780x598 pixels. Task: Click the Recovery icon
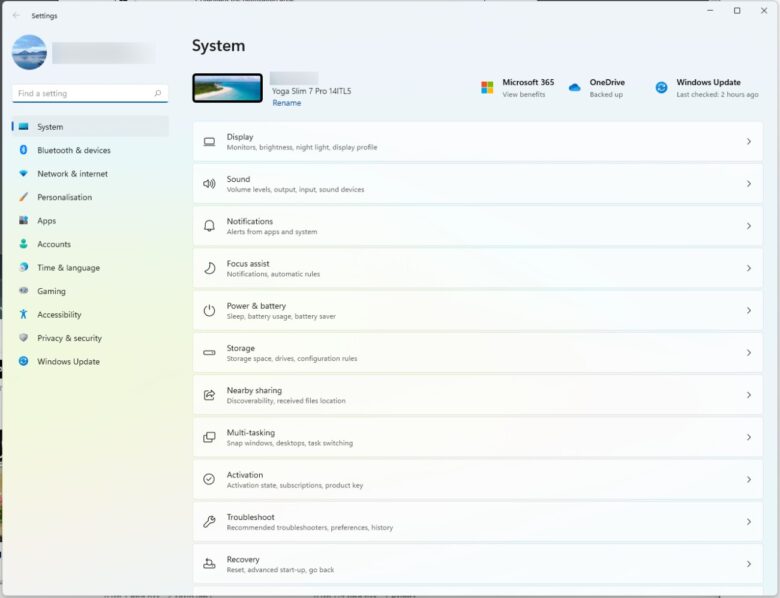coord(209,564)
